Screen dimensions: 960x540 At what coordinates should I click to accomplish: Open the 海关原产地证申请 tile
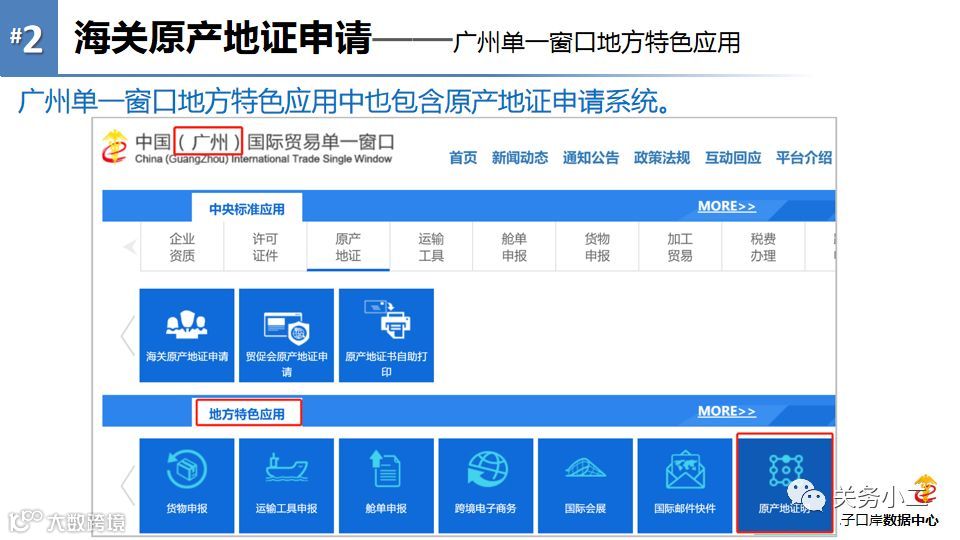point(187,336)
